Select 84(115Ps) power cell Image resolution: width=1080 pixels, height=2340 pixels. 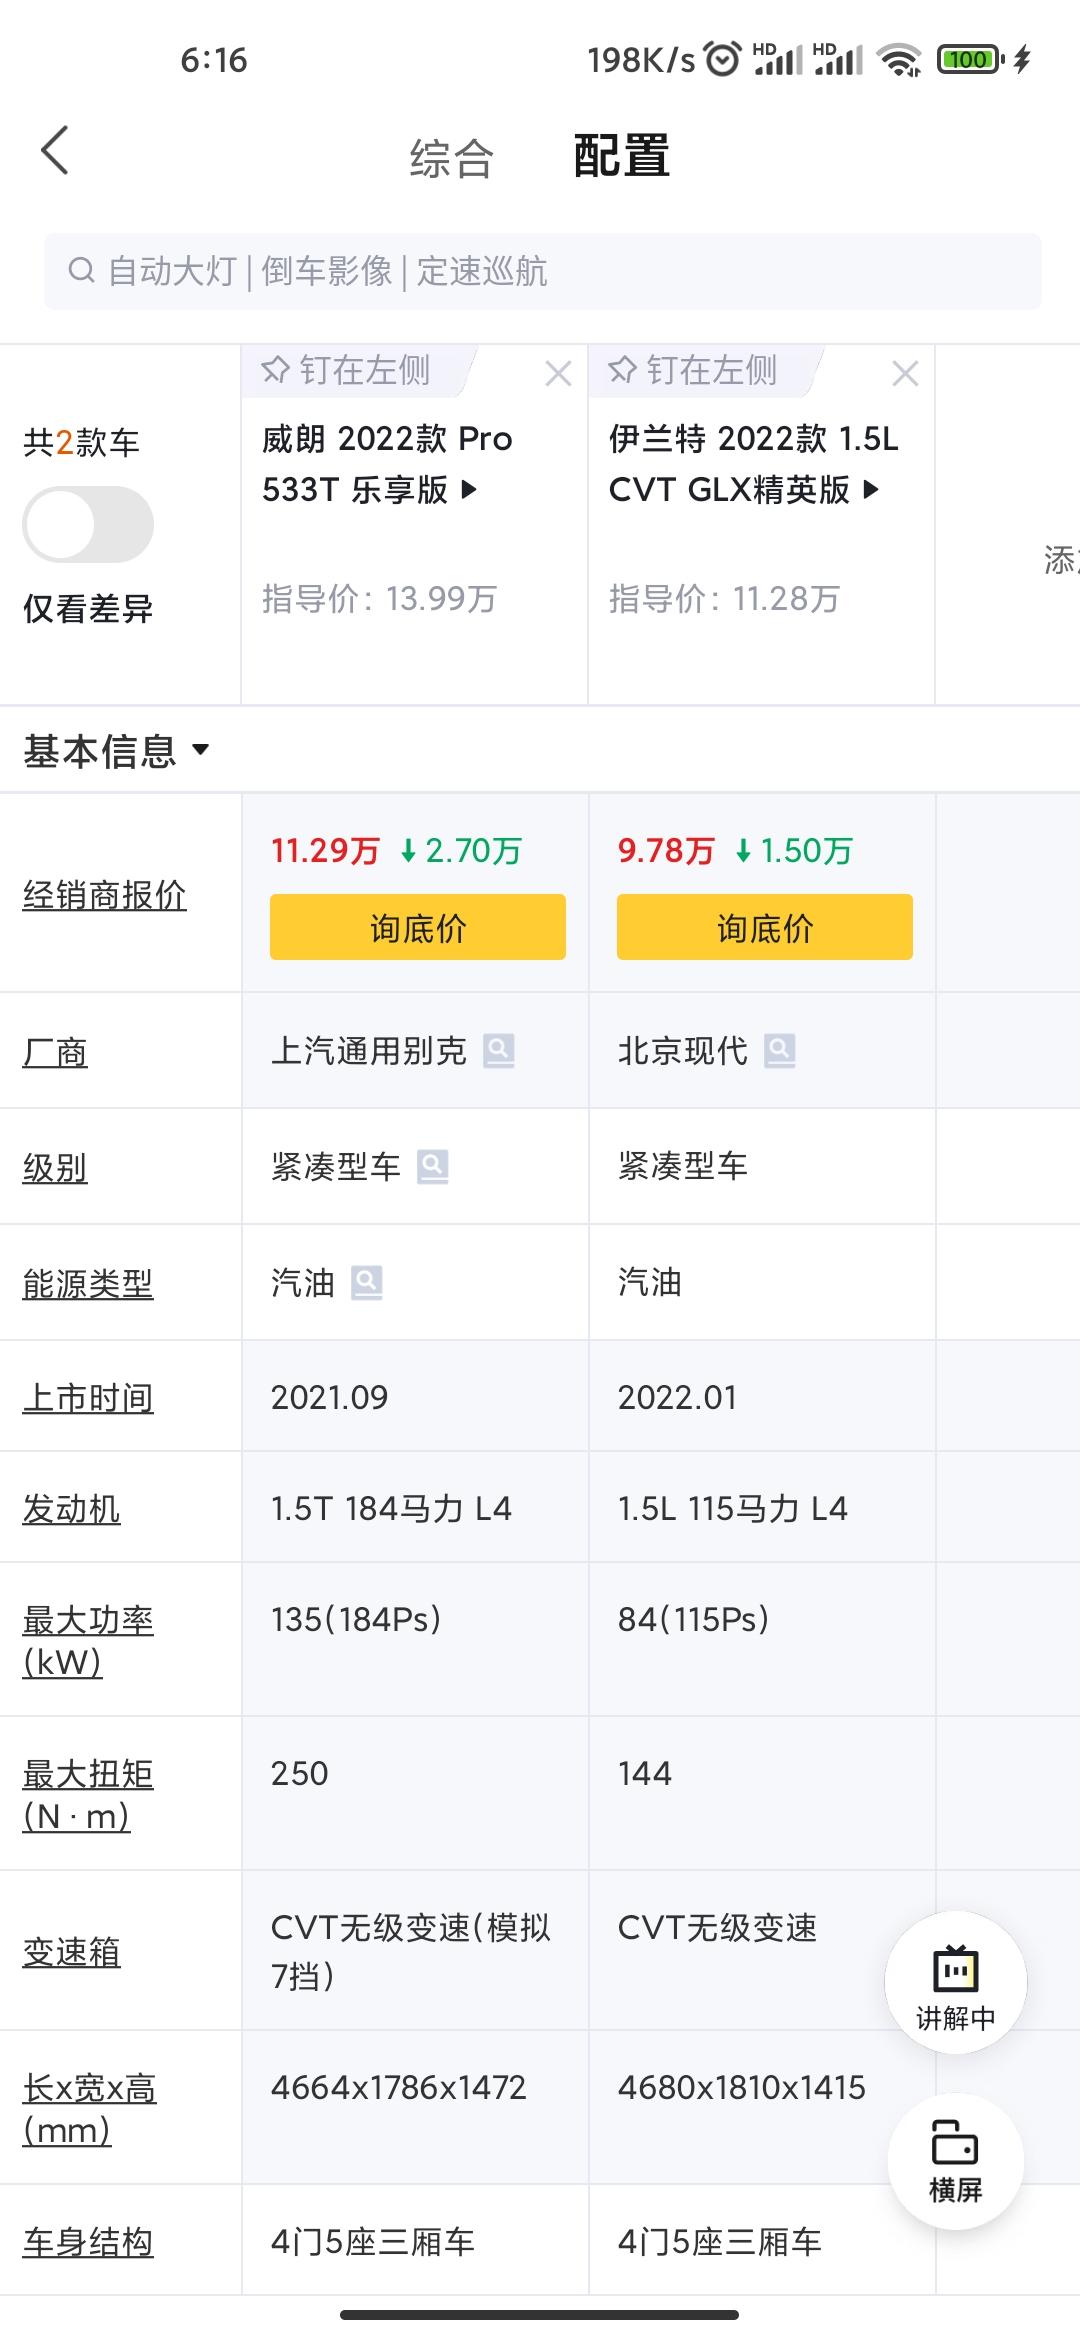pos(762,1640)
